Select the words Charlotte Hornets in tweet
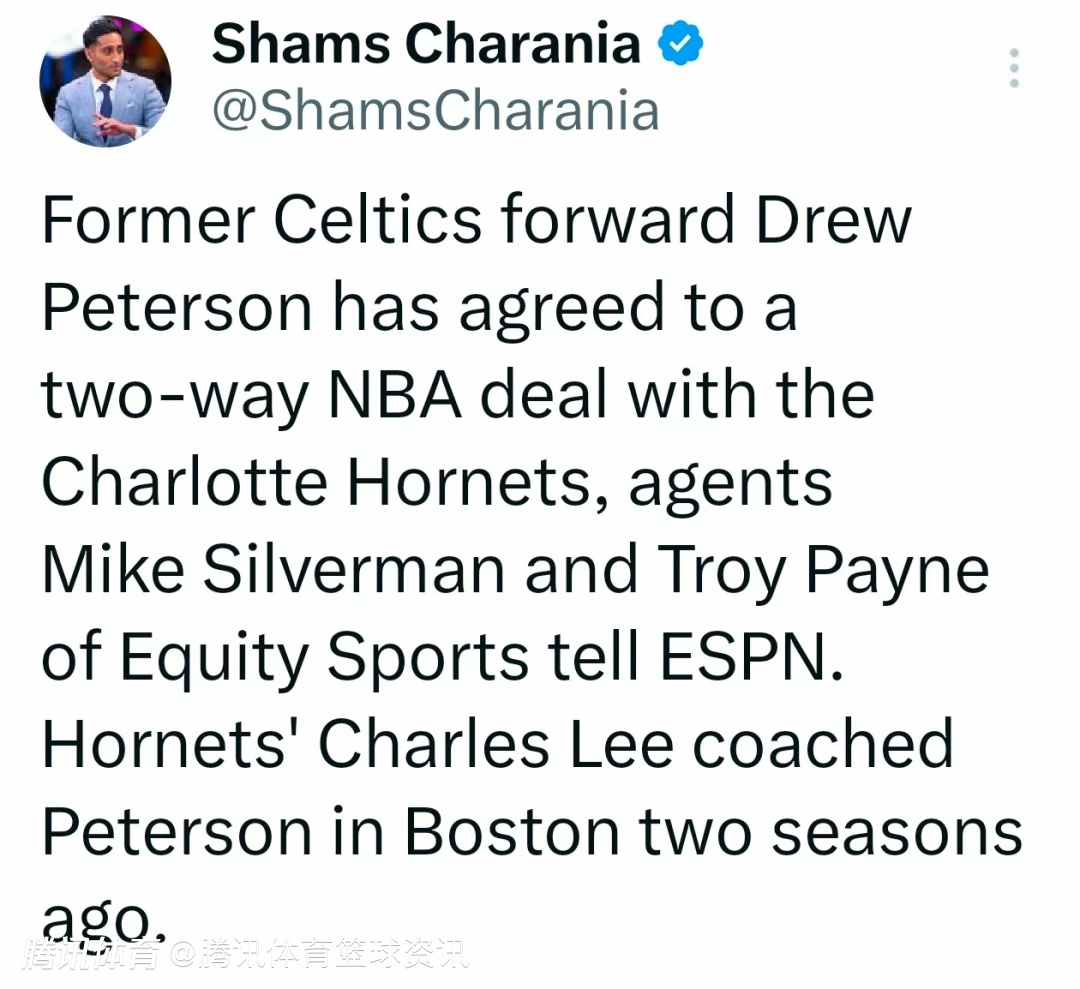This screenshot has width=1080, height=989. point(316,481)
